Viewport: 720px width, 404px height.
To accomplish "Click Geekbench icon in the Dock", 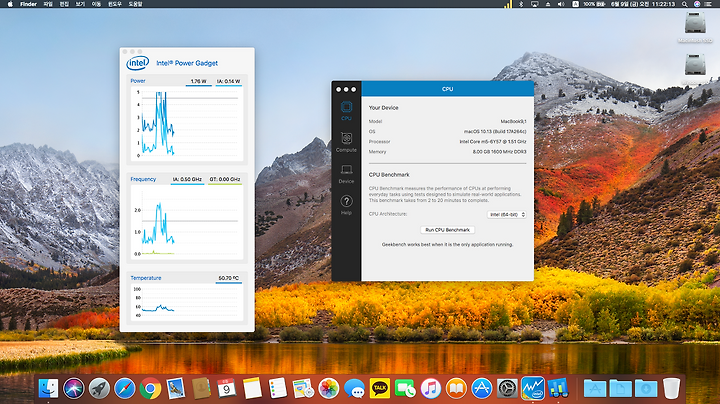I will (558, 388).
